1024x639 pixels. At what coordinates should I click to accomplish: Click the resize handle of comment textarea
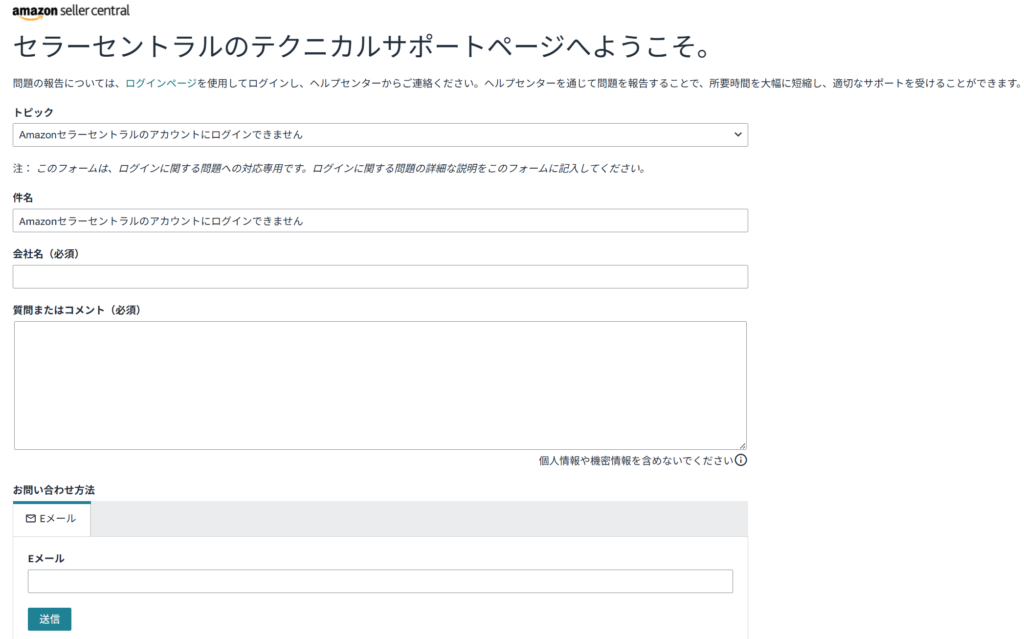coord(742,446)
